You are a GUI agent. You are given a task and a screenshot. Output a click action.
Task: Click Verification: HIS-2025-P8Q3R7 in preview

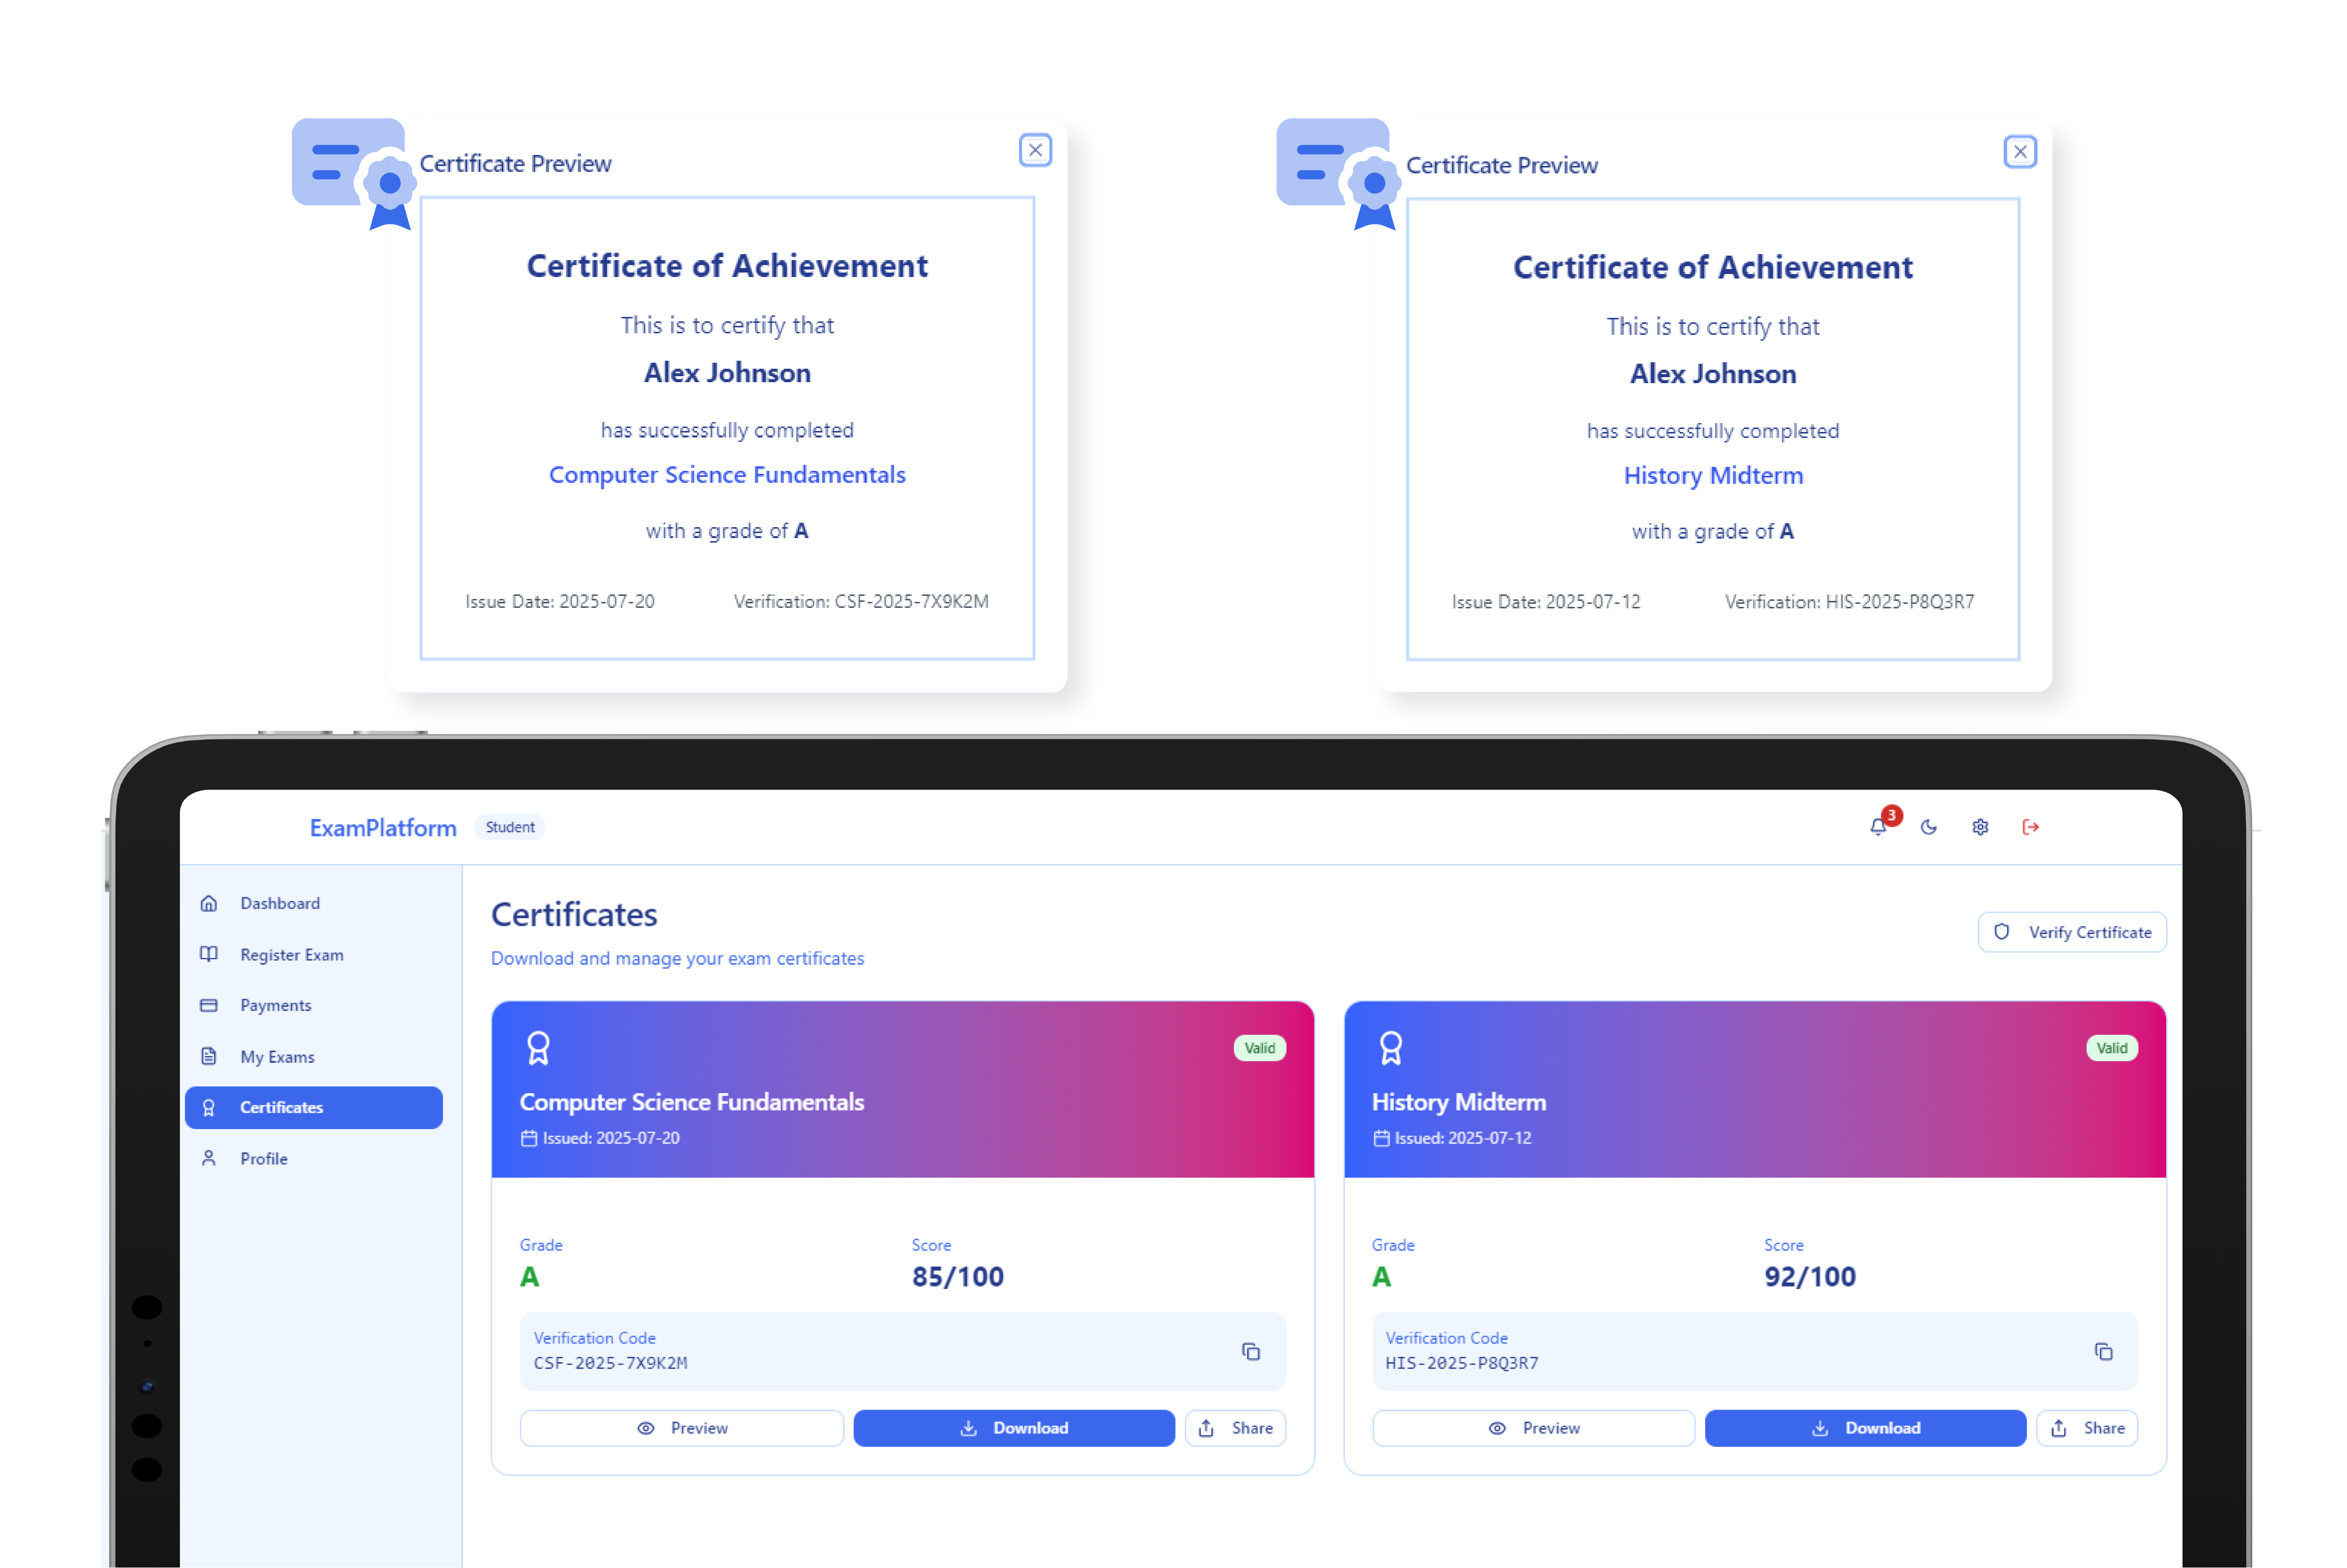point(1850,602)
